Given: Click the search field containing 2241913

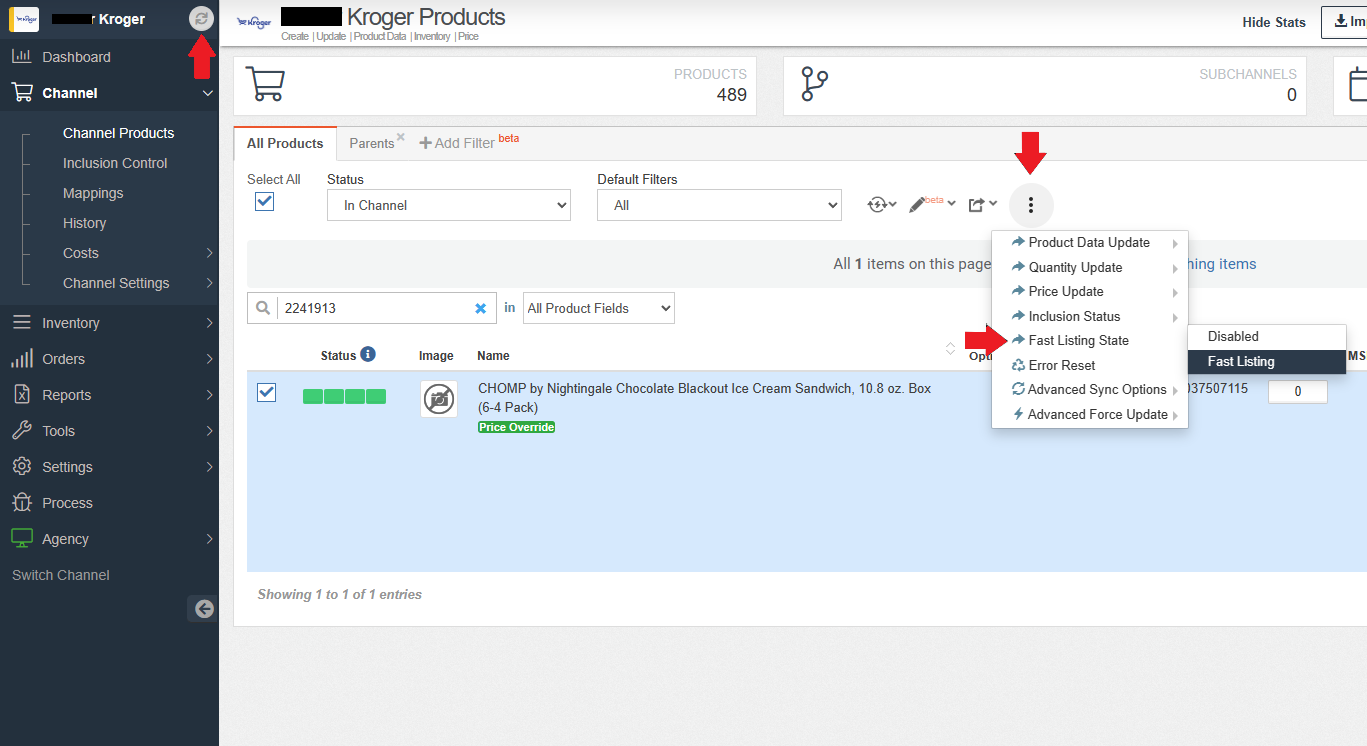Looking at the screenshot, I should (x=372, y=308).
